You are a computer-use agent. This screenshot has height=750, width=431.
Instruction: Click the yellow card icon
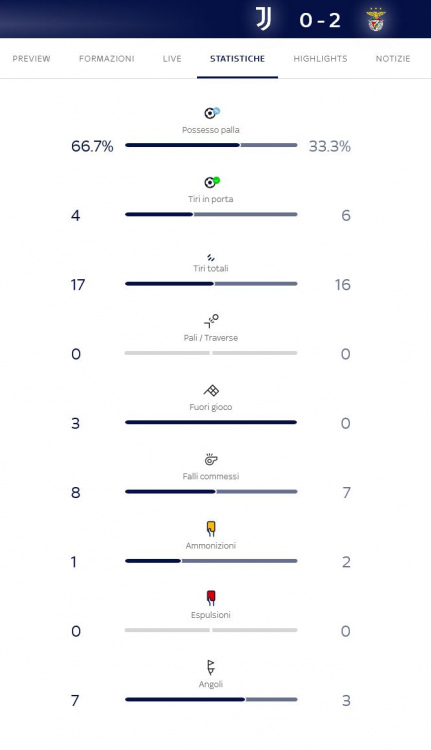[x=211, y=529]
